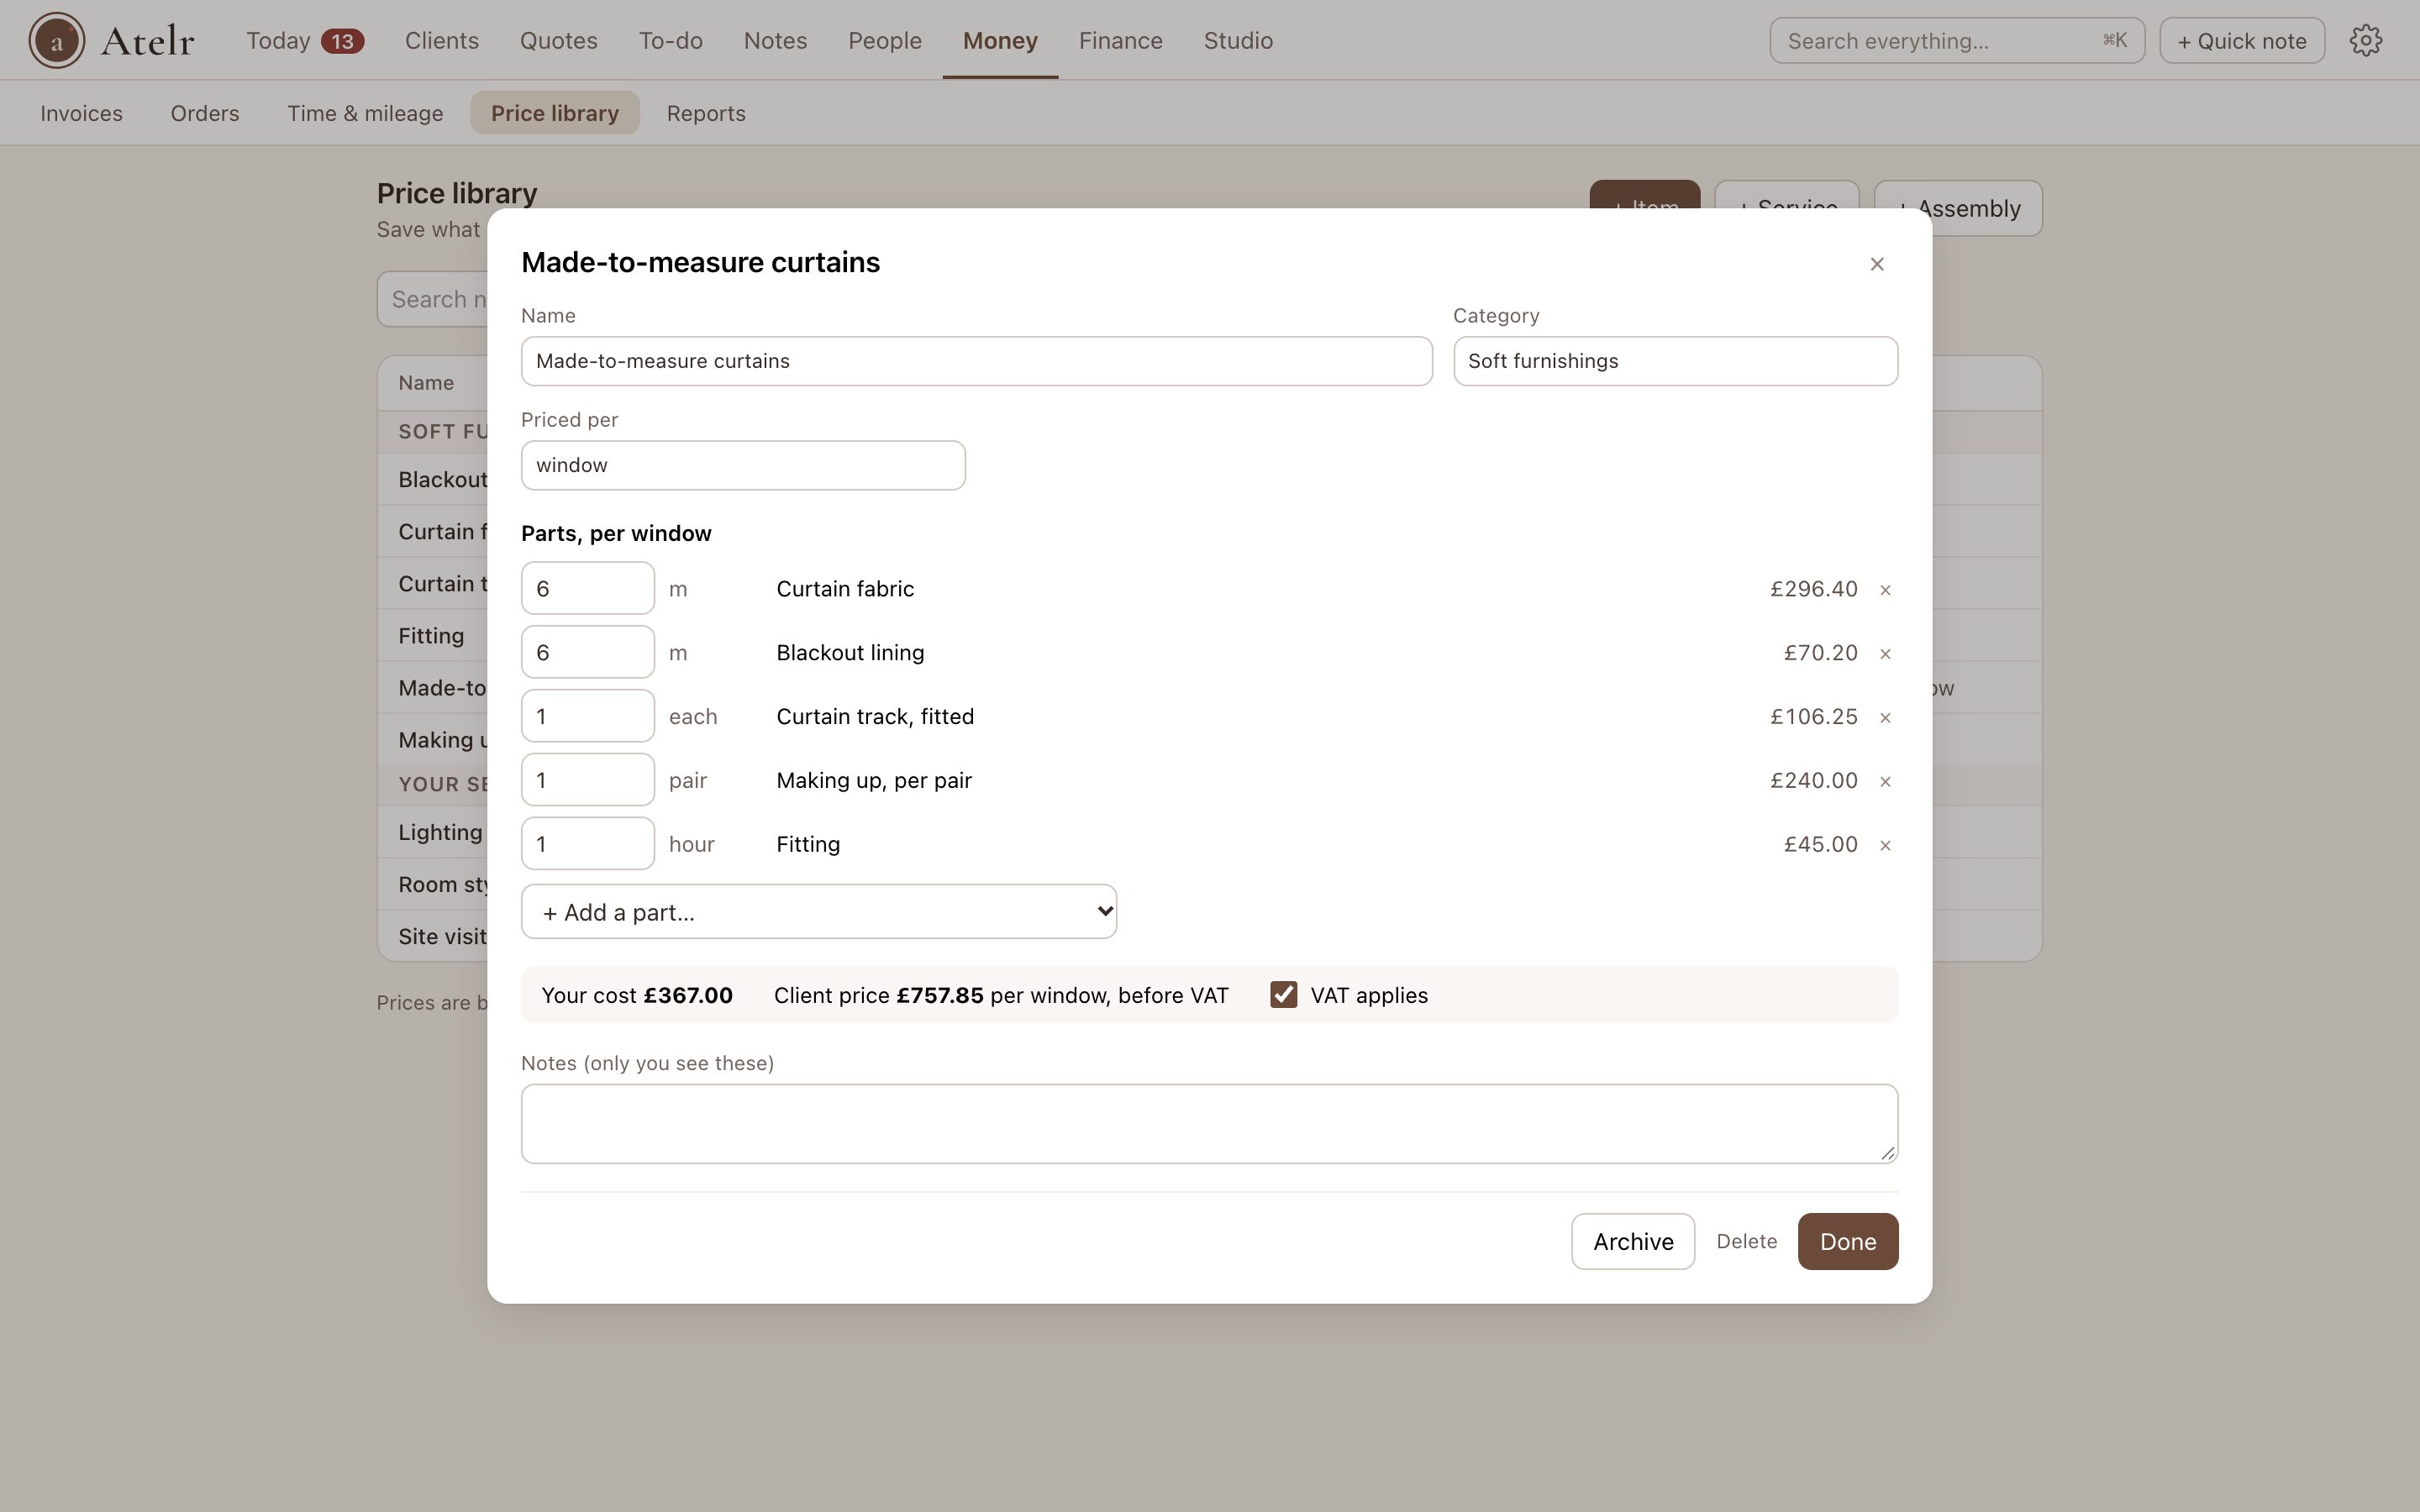Remove the Fitting part row
This screenshot has width=2420, height=1512.
pos(1885,845)
